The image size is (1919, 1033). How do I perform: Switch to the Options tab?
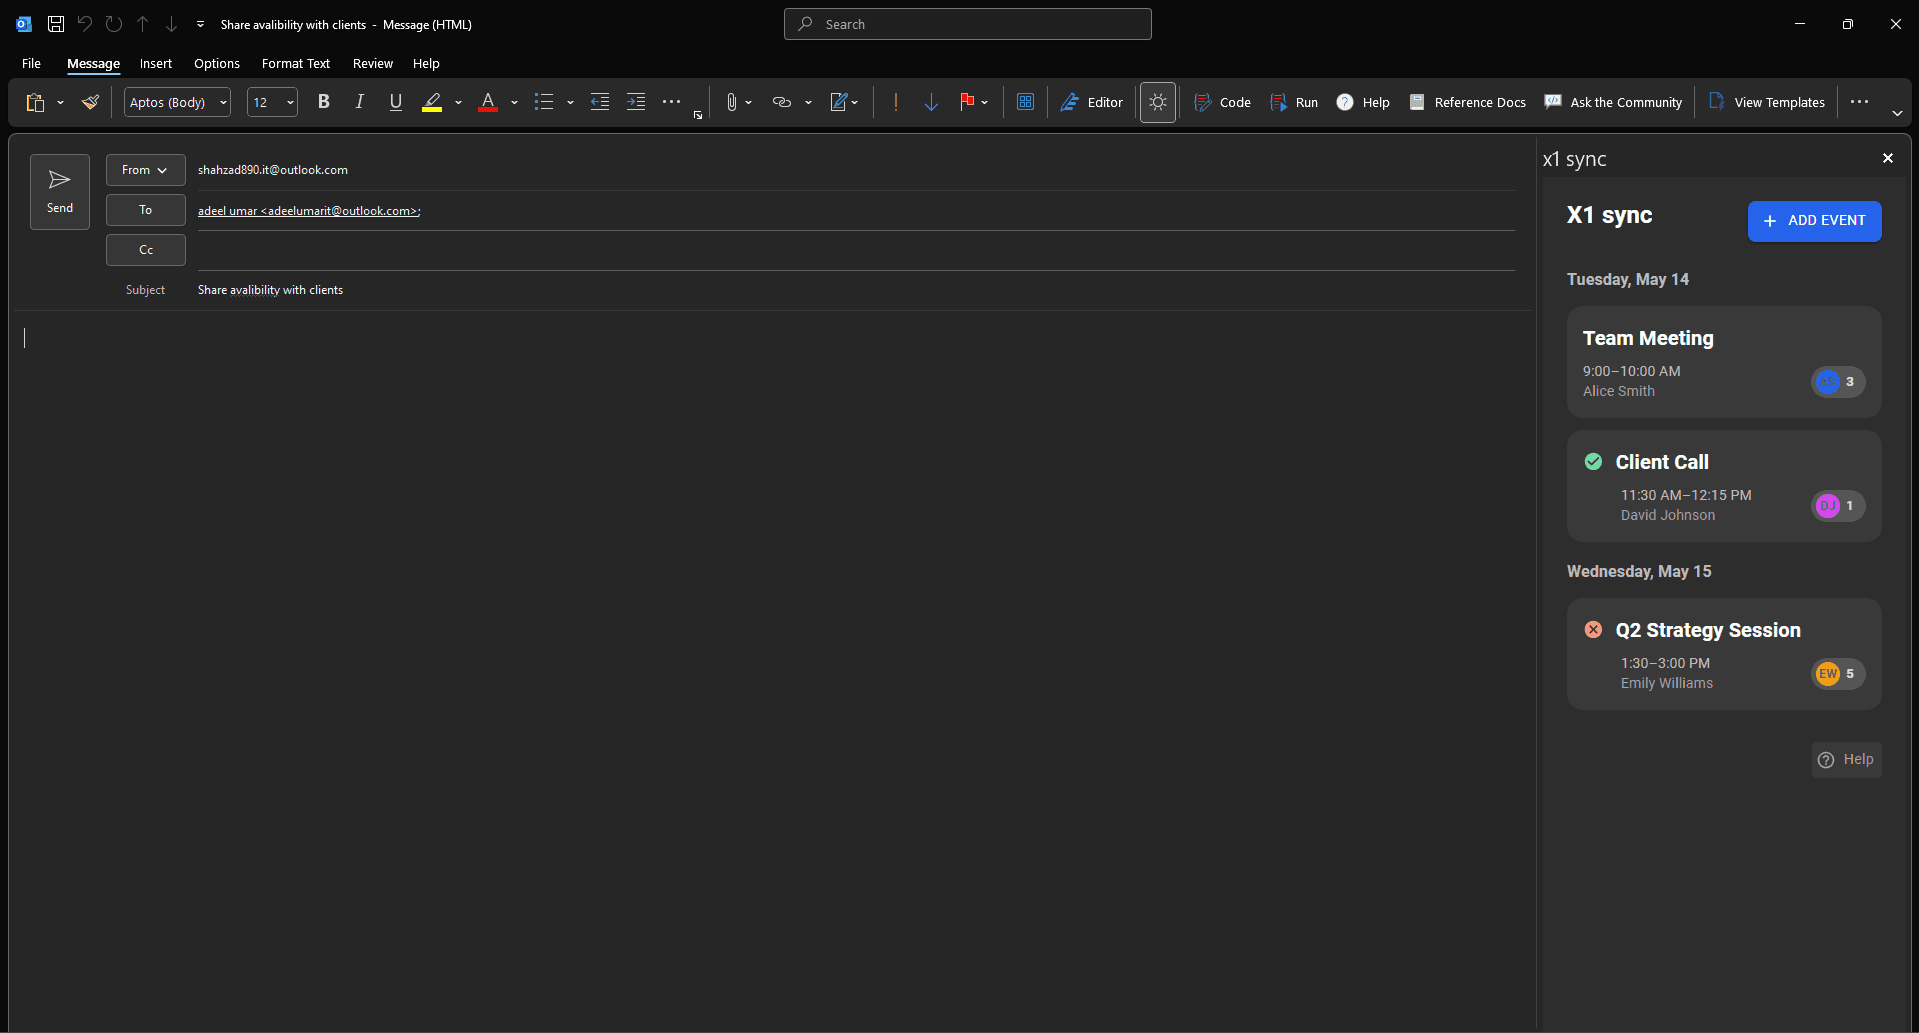(217, 63)
